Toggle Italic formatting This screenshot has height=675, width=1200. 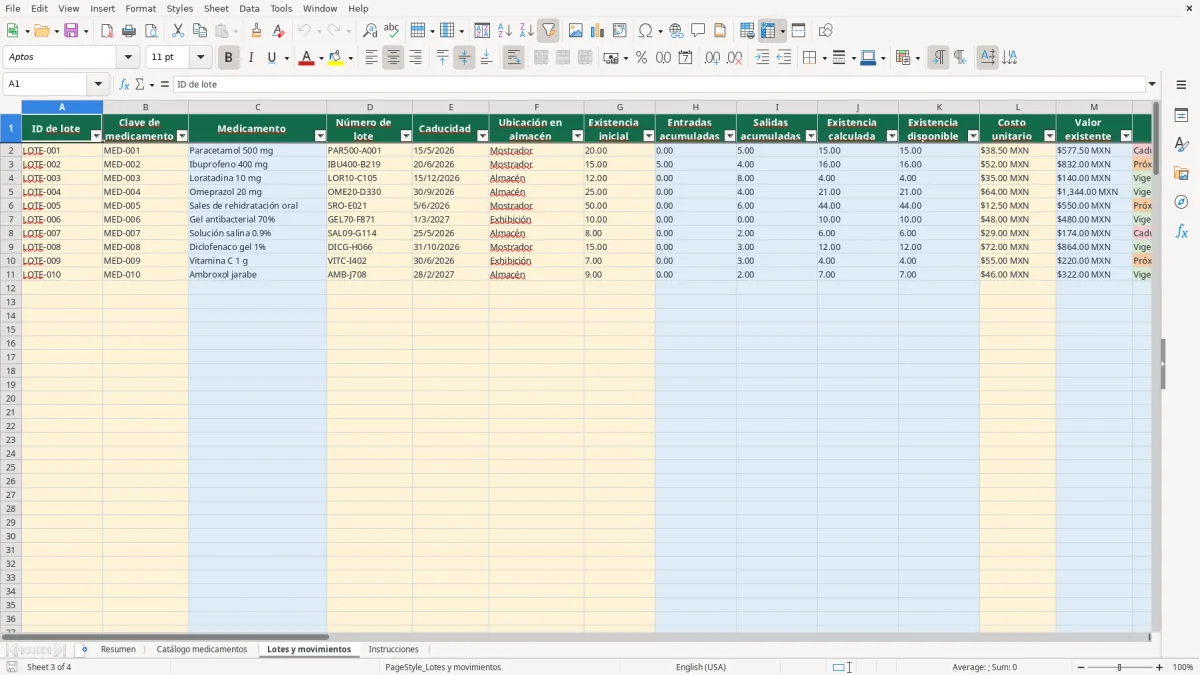click(250, 58)
